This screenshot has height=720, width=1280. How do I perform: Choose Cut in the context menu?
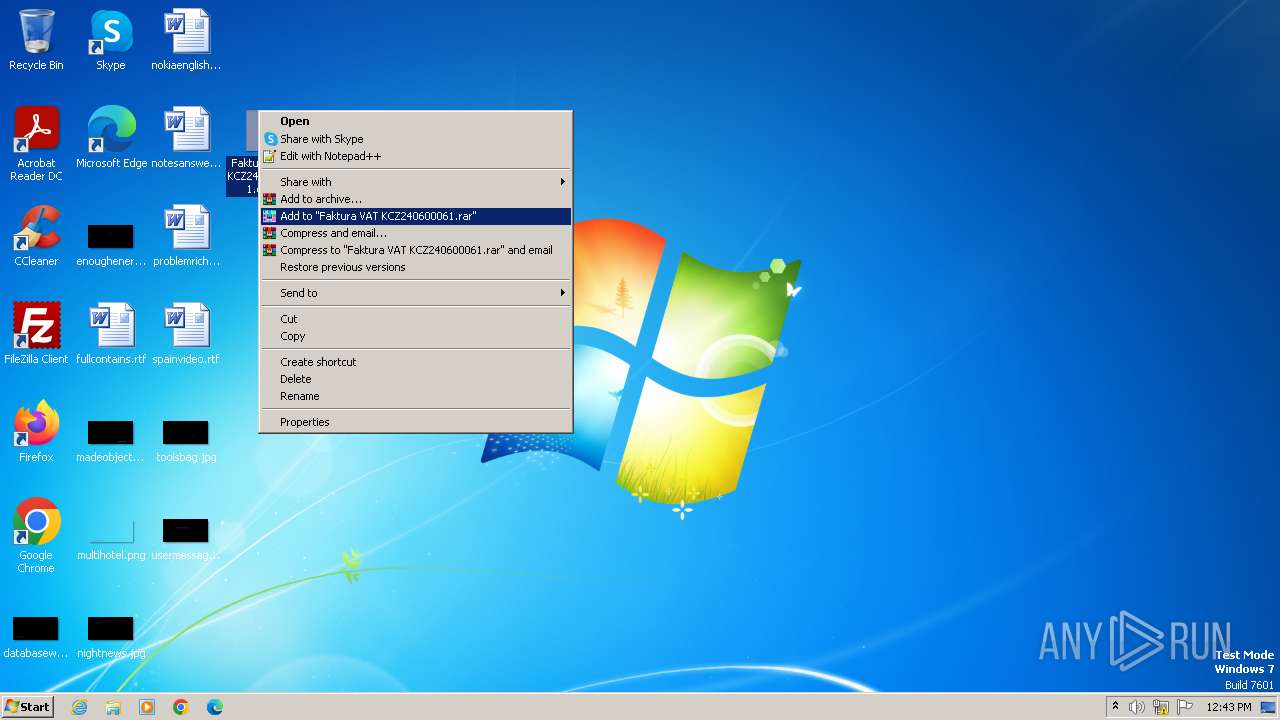[415, 319]
